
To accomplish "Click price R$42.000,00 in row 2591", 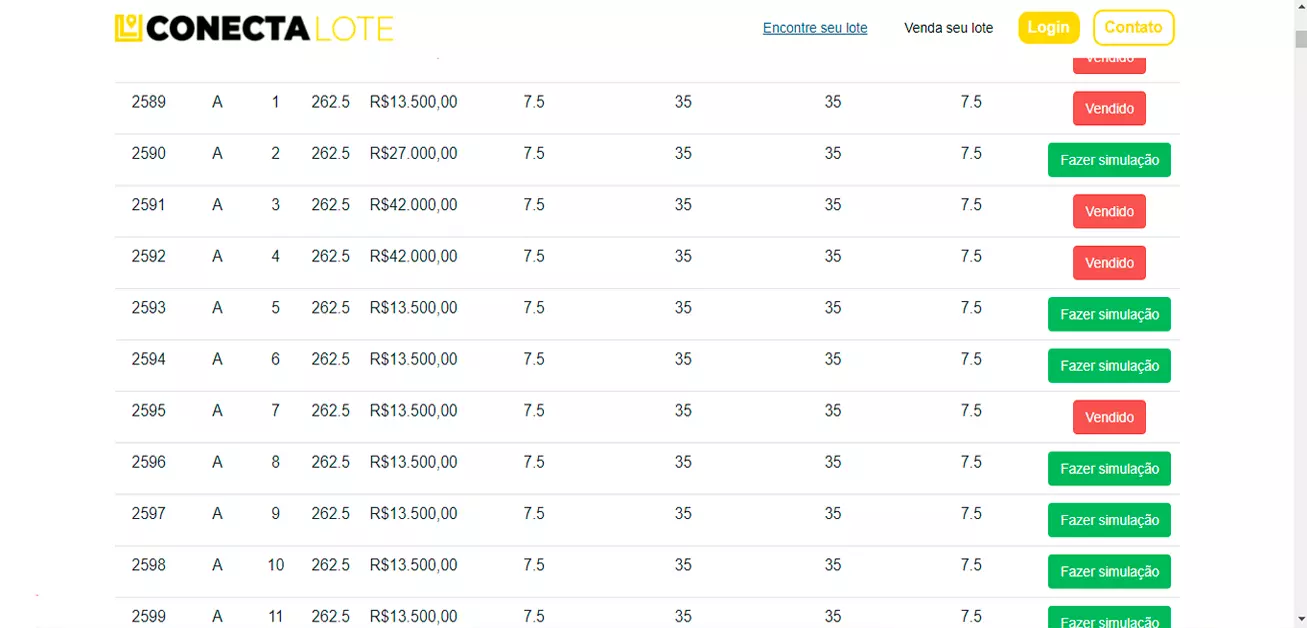I will (413, 205).
